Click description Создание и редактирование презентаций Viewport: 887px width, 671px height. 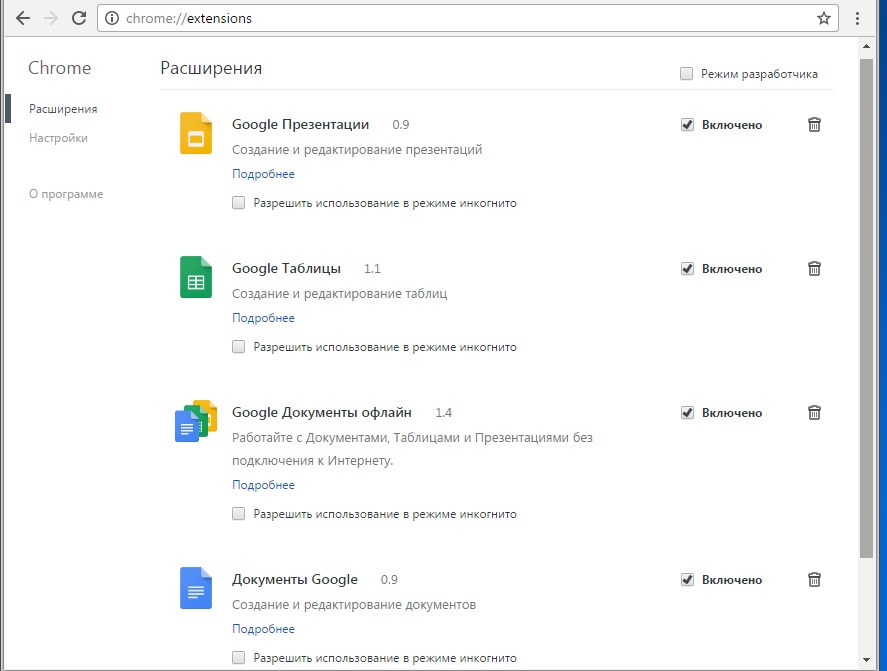click(357, 150)
